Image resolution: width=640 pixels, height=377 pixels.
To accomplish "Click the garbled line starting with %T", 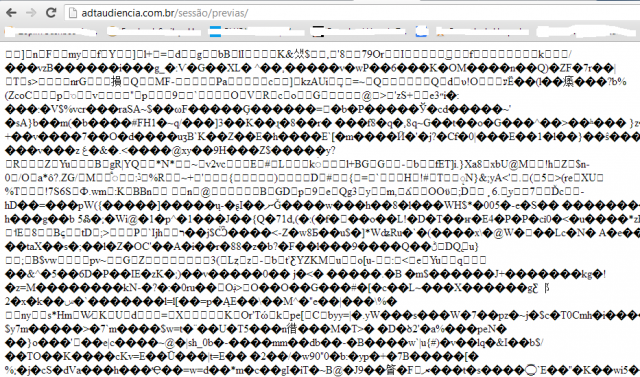I will [x=295, y=191].
